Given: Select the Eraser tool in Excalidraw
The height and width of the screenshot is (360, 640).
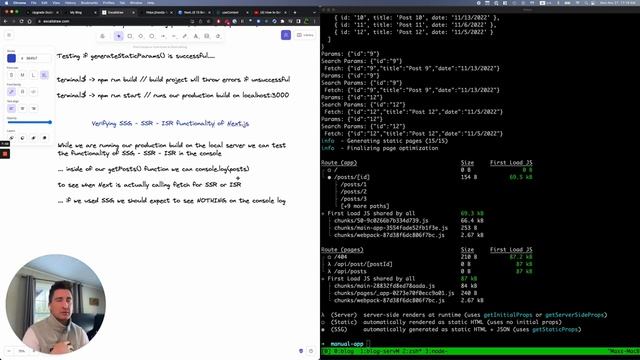Looking at the screenshot, I should 218,36.
